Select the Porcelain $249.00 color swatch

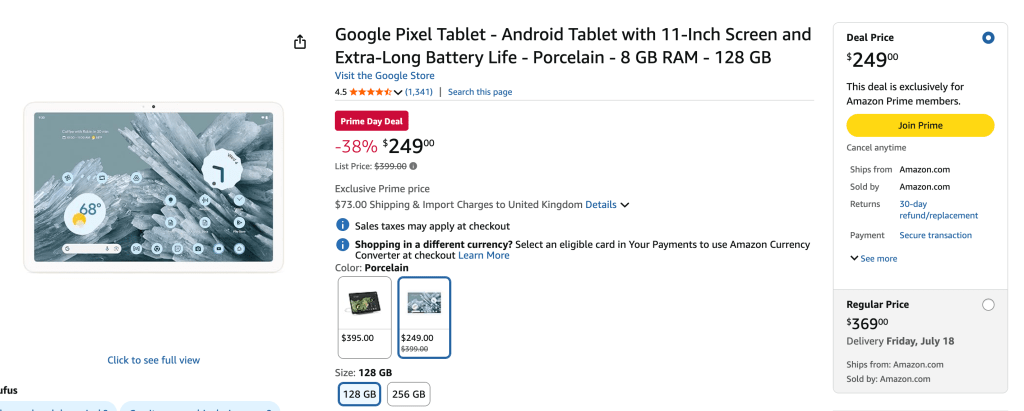click(424, 316)
